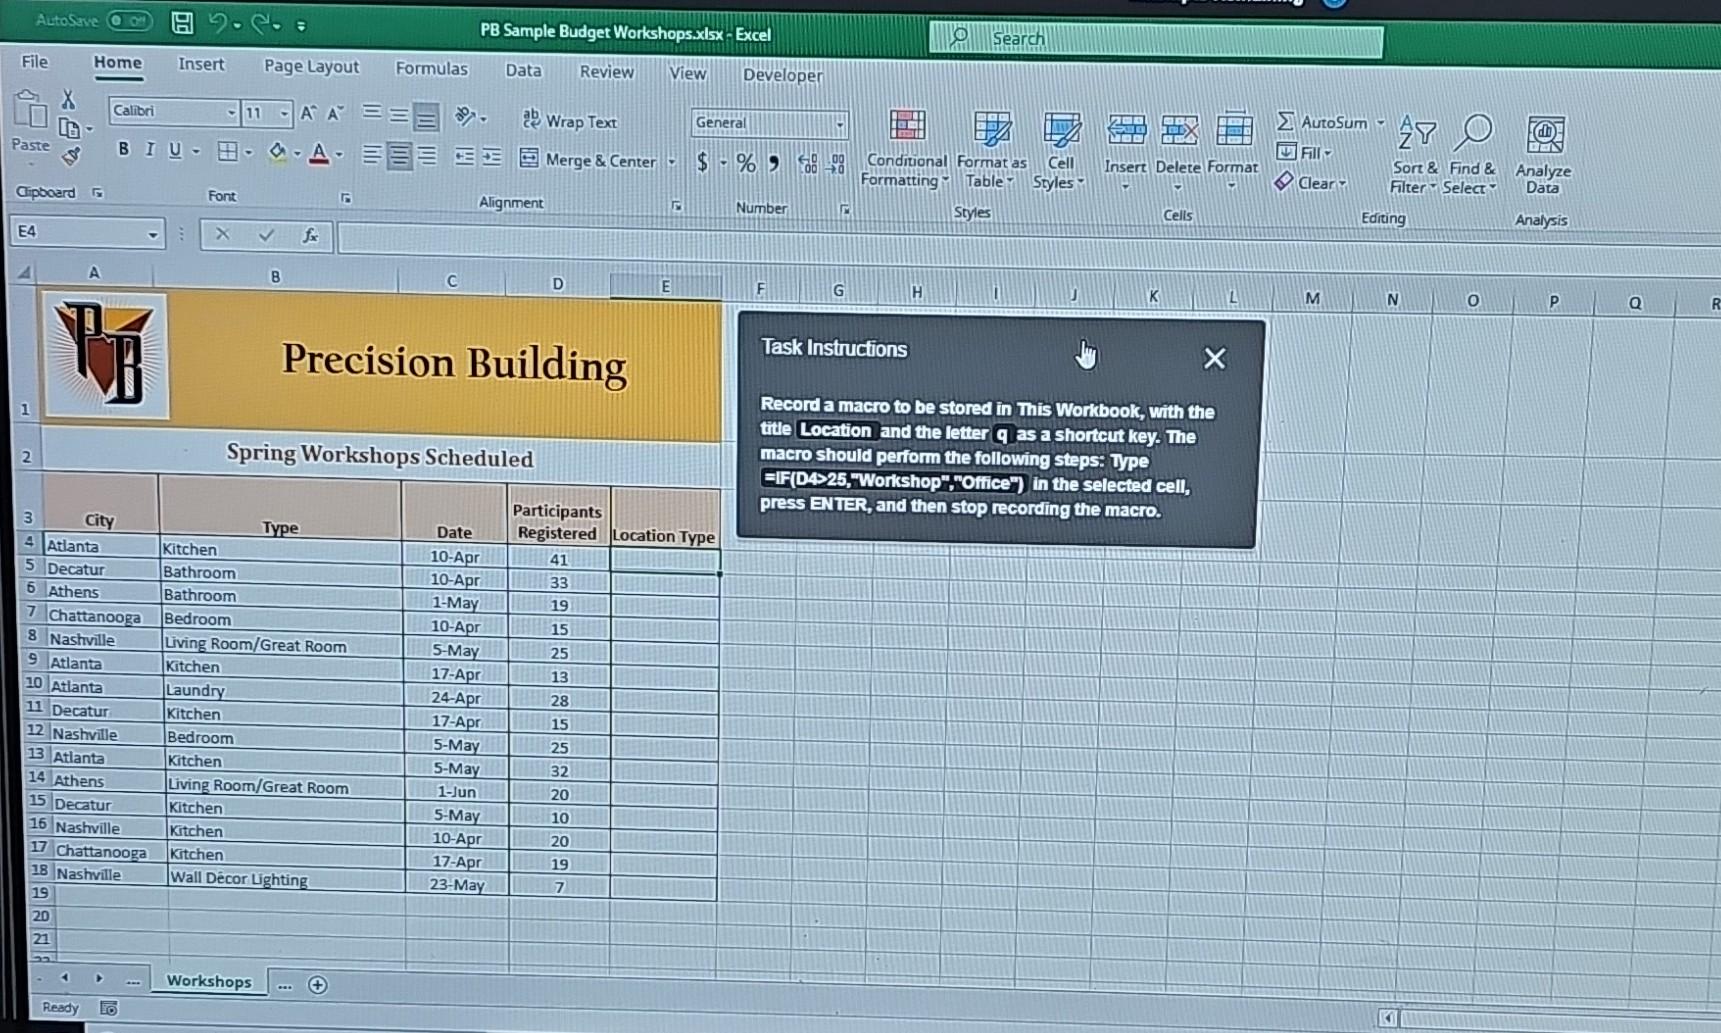Toggle bold formatting

click(x=121, y=148)
